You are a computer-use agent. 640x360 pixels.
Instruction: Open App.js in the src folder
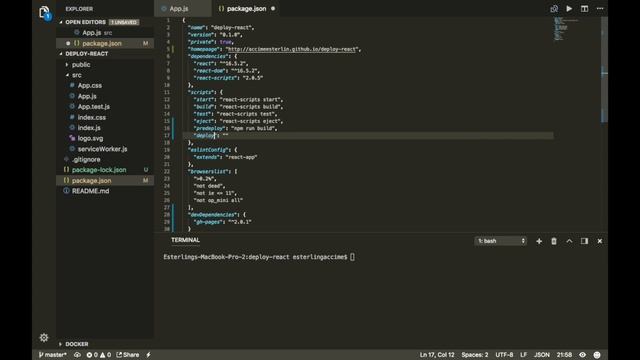(87, 96)
